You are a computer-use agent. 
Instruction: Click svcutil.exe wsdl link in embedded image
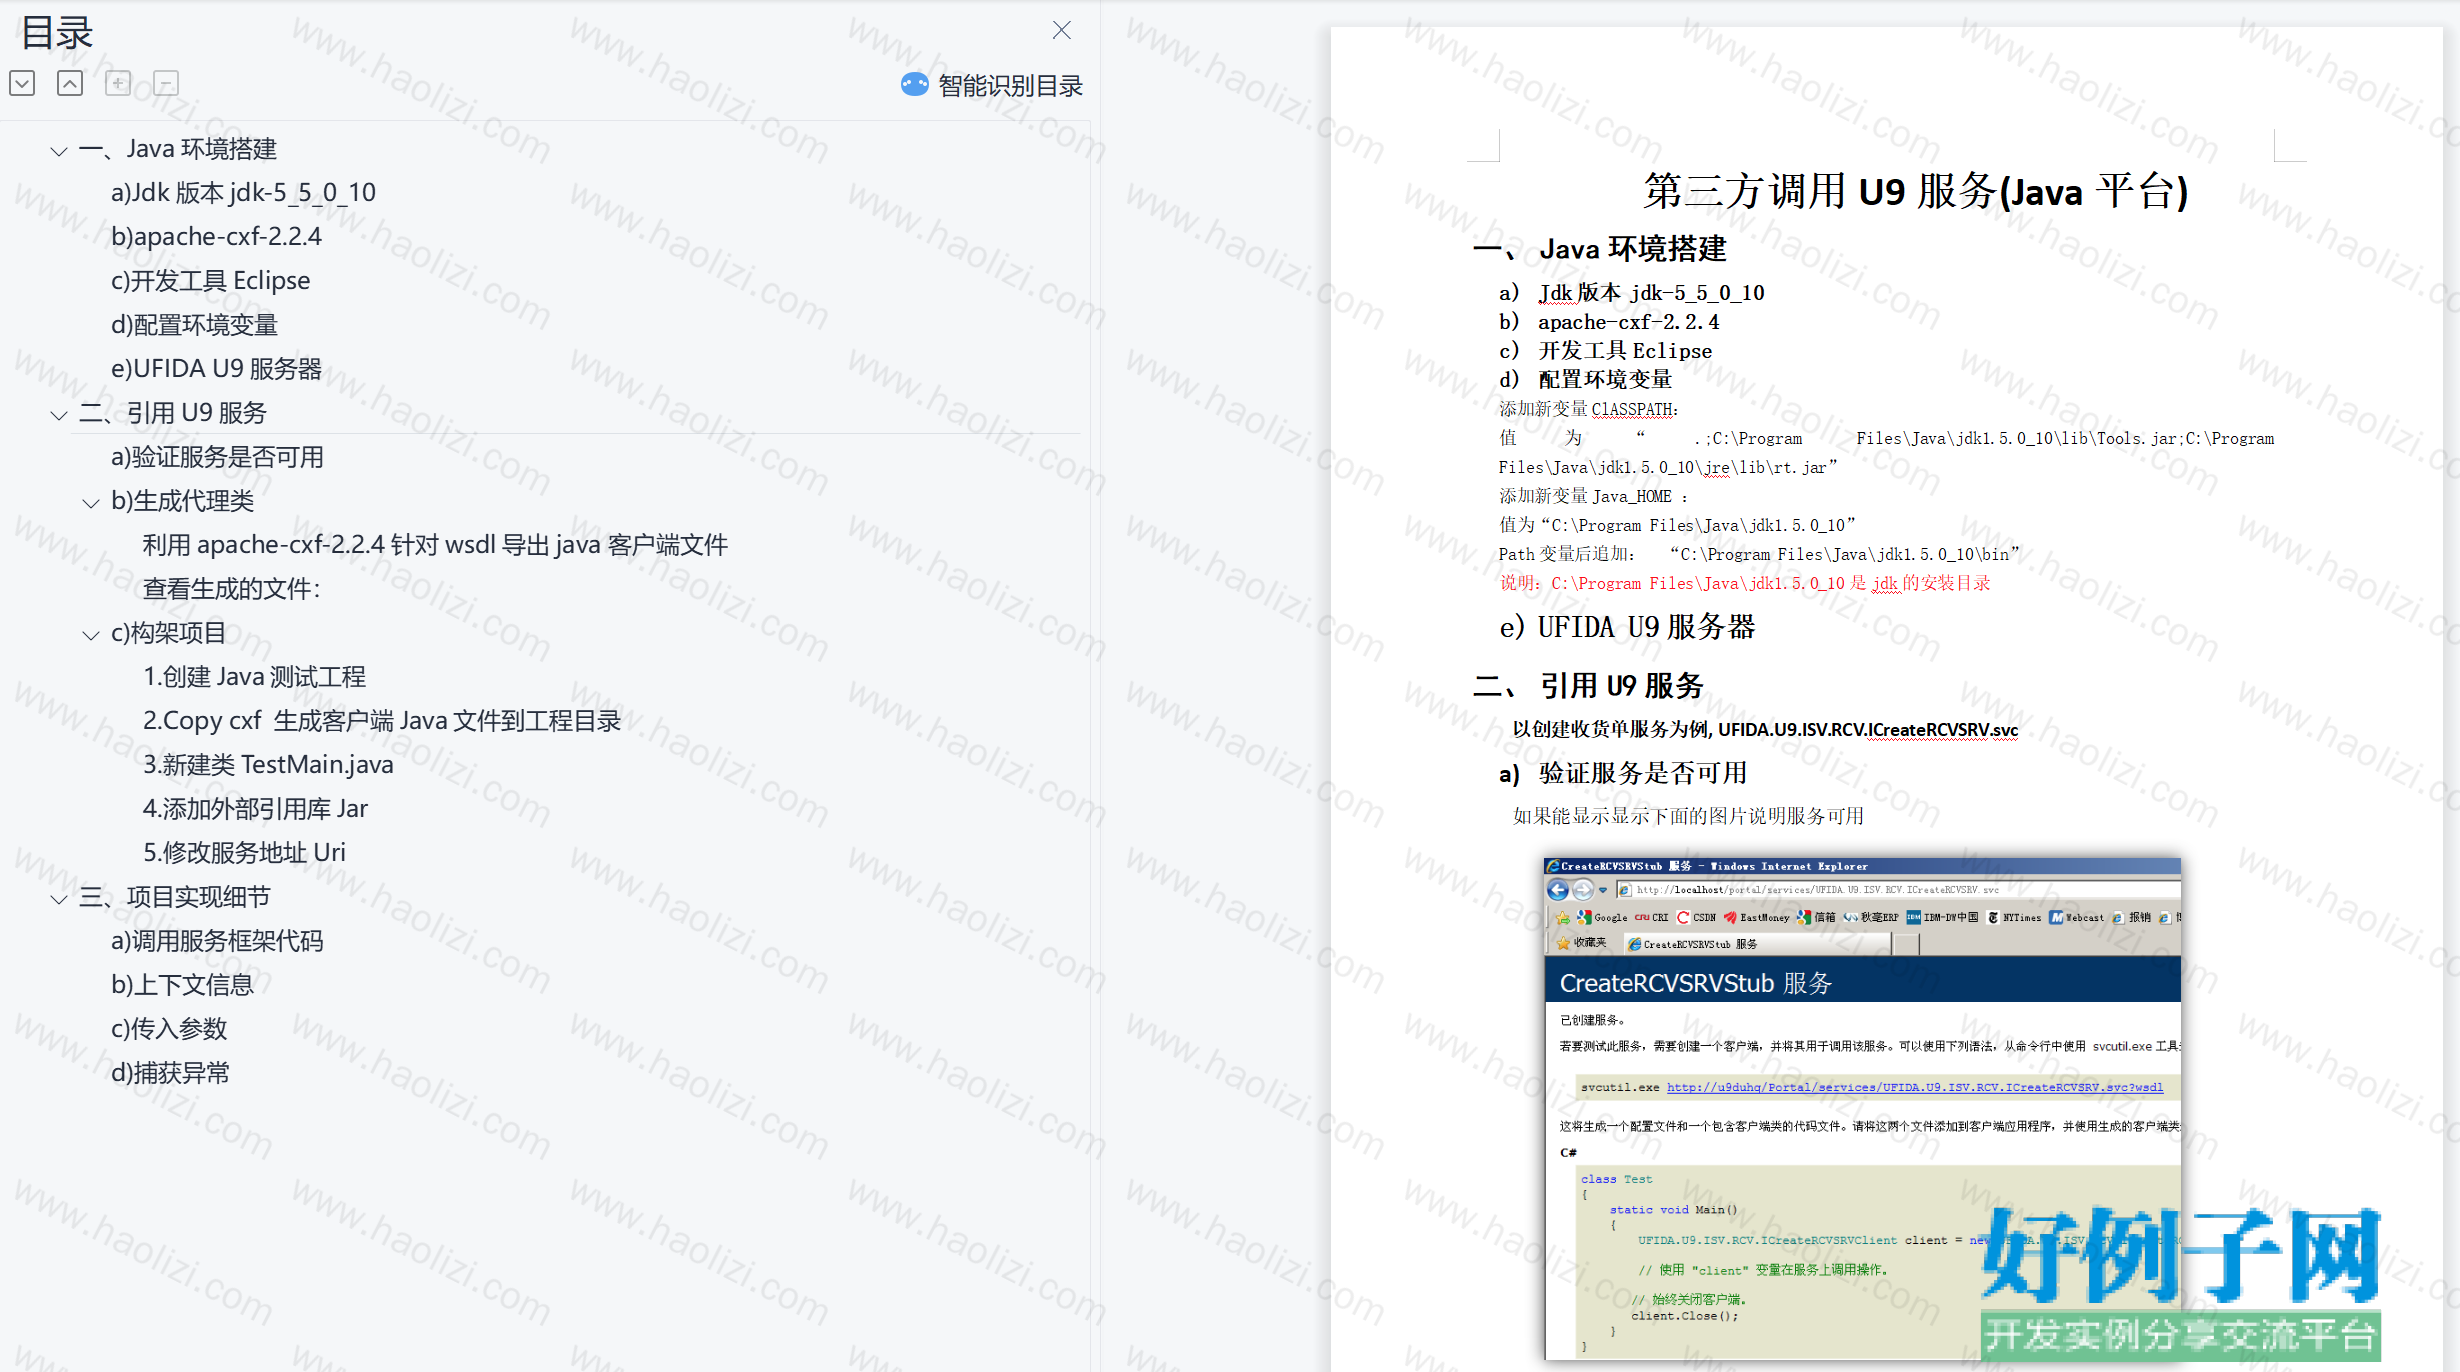click(x=1915, y=1087)
